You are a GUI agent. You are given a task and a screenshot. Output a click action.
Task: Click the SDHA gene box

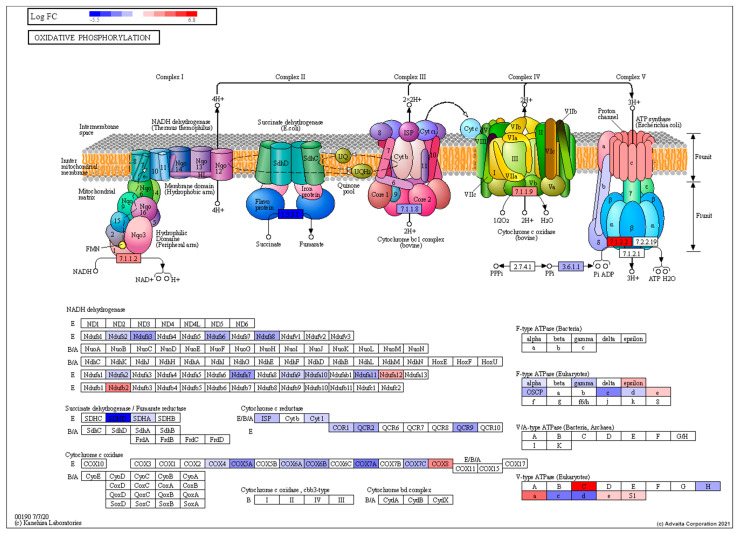(142, 418)
